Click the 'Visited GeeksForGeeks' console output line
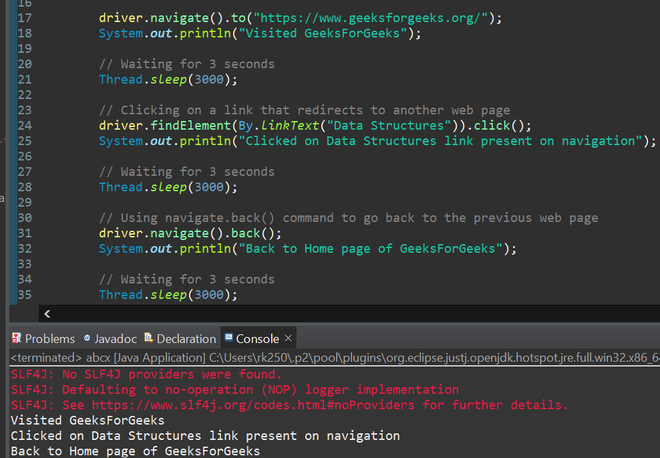The image size is (660, 458). pyautogui.click(x=88, y=420)
